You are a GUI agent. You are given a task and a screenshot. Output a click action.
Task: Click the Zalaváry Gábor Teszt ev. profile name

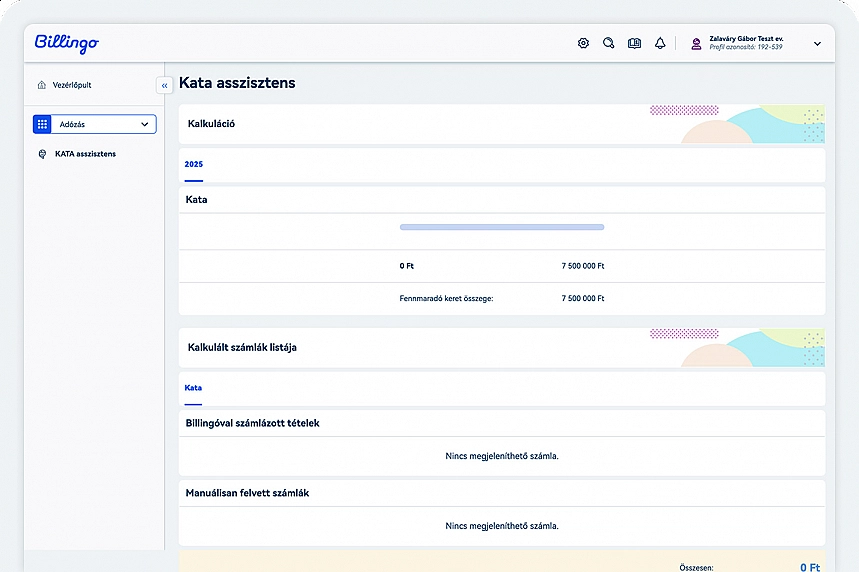(746, 38)
